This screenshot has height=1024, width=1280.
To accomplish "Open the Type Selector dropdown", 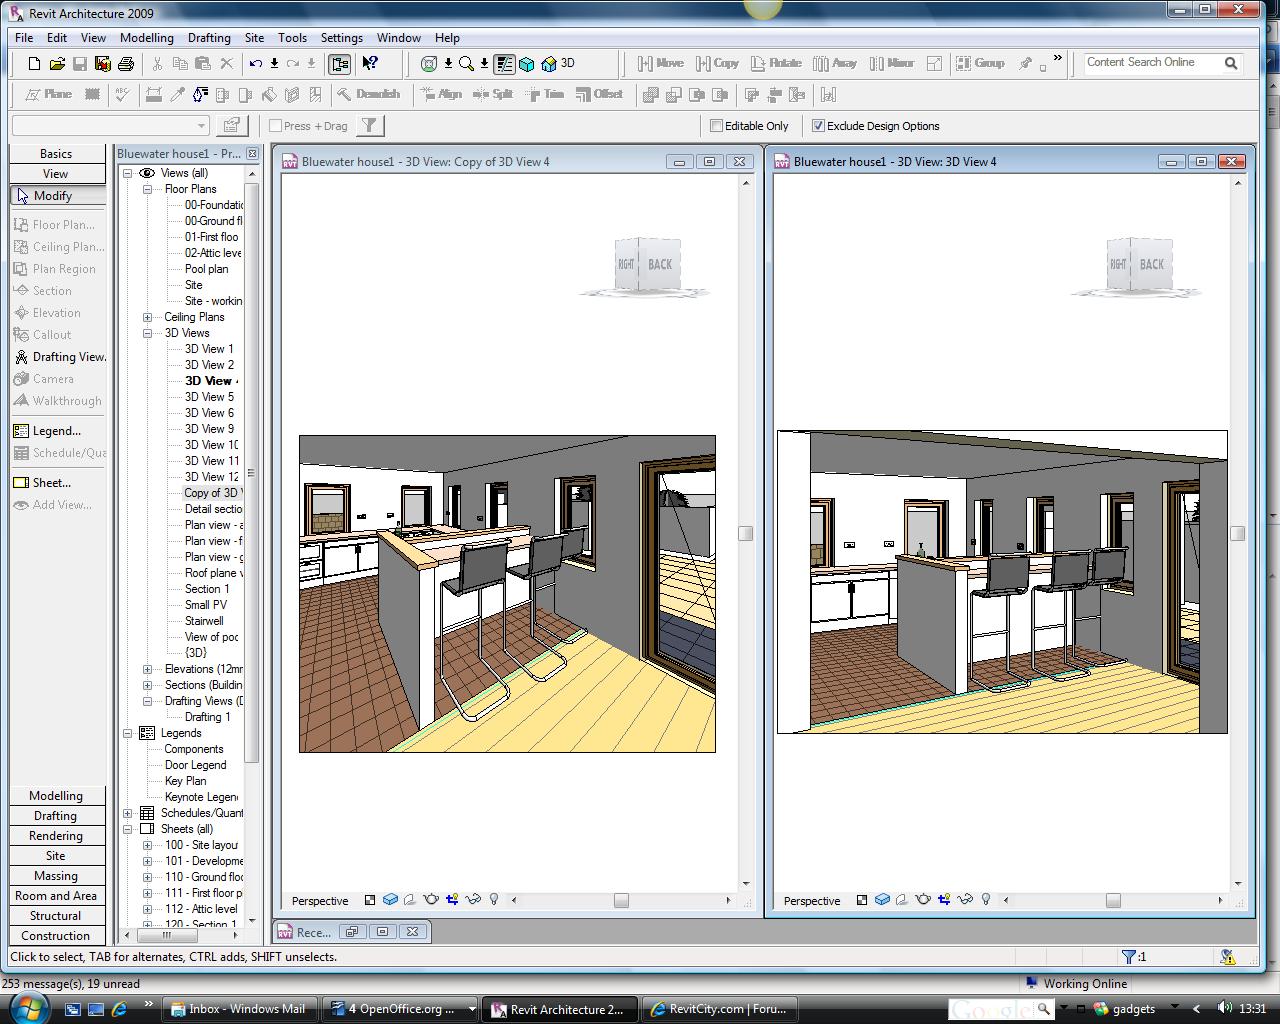I will click(201, 126).
